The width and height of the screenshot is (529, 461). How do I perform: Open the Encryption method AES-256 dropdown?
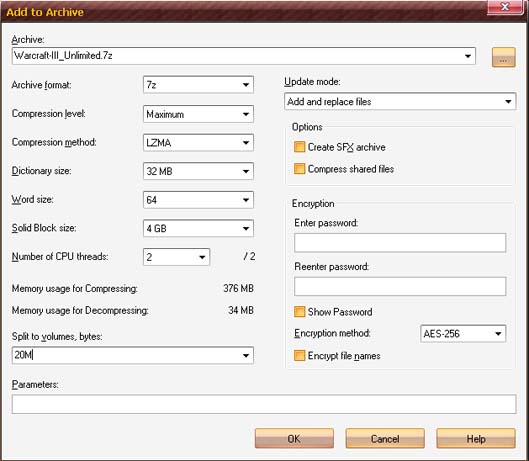(x=463, y=333)
